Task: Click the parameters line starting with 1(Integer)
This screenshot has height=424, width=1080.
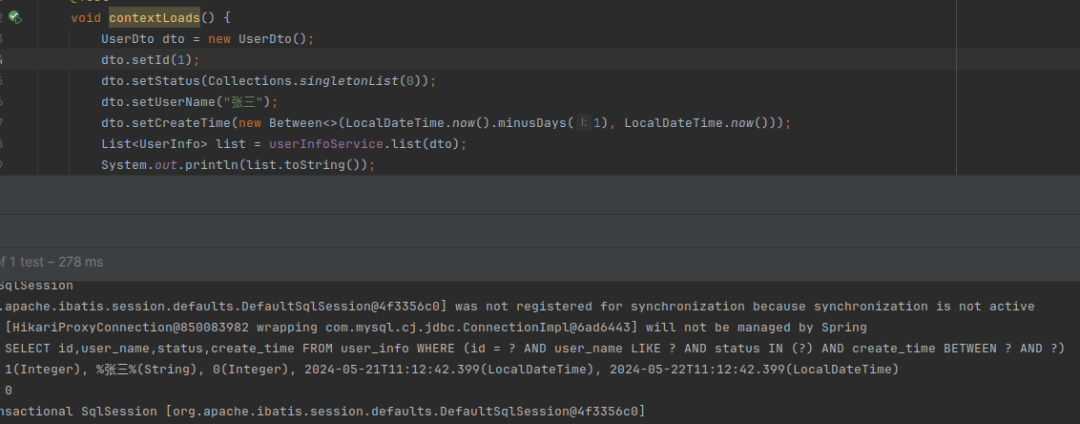Action: 452,370
